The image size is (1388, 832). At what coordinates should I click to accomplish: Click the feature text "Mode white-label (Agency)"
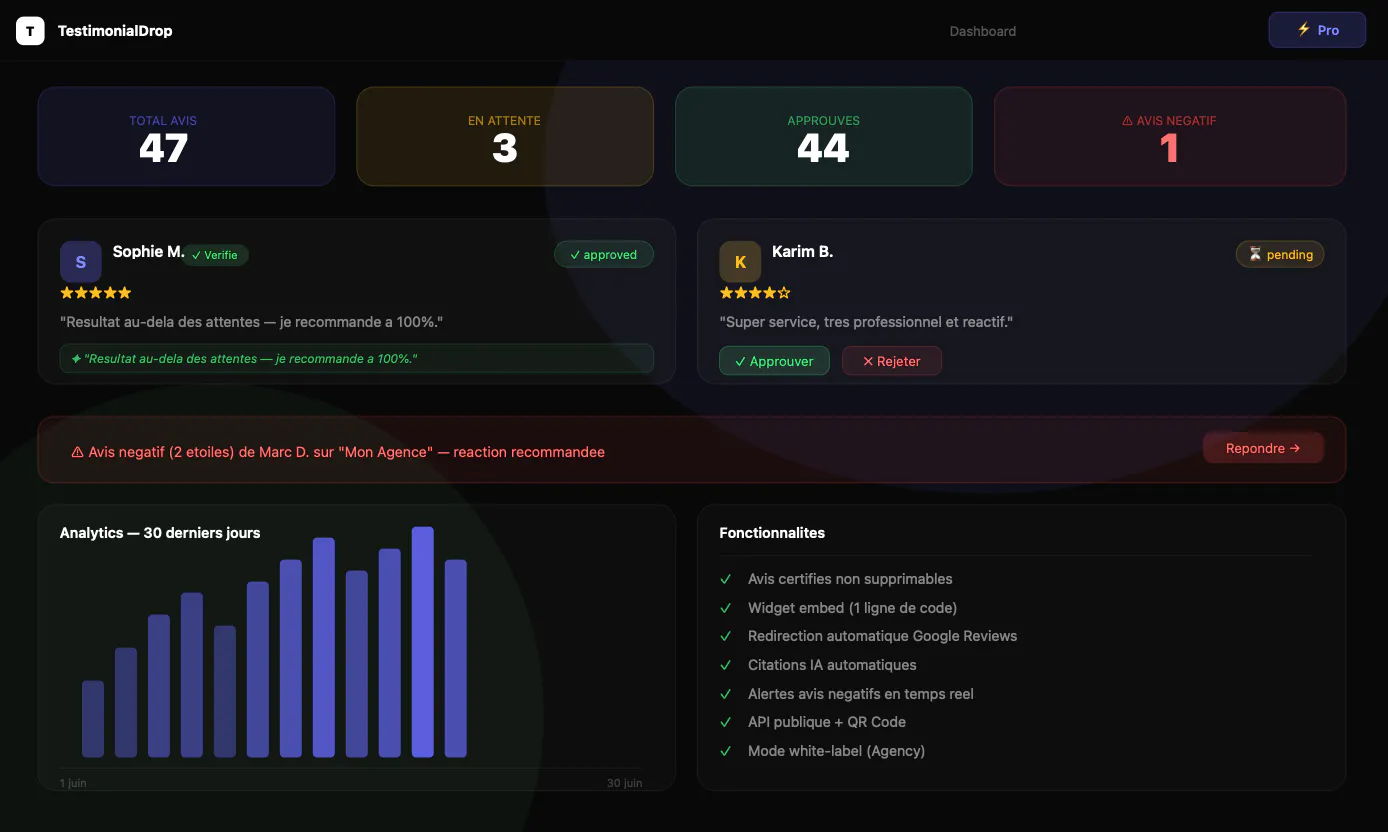coord(836,751)
